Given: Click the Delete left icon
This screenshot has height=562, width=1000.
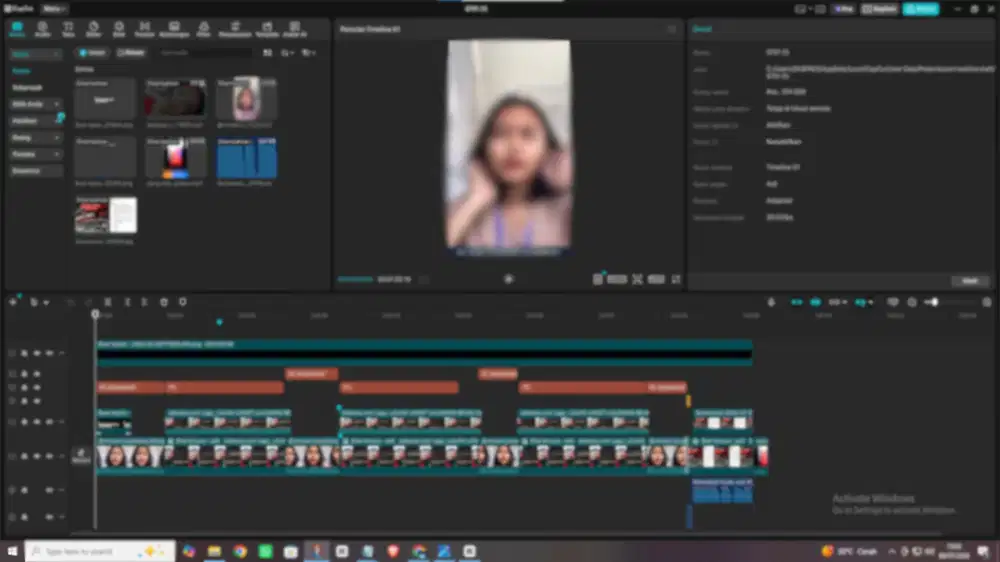Looking at the screenshot, I should click(x=127, y=302).
